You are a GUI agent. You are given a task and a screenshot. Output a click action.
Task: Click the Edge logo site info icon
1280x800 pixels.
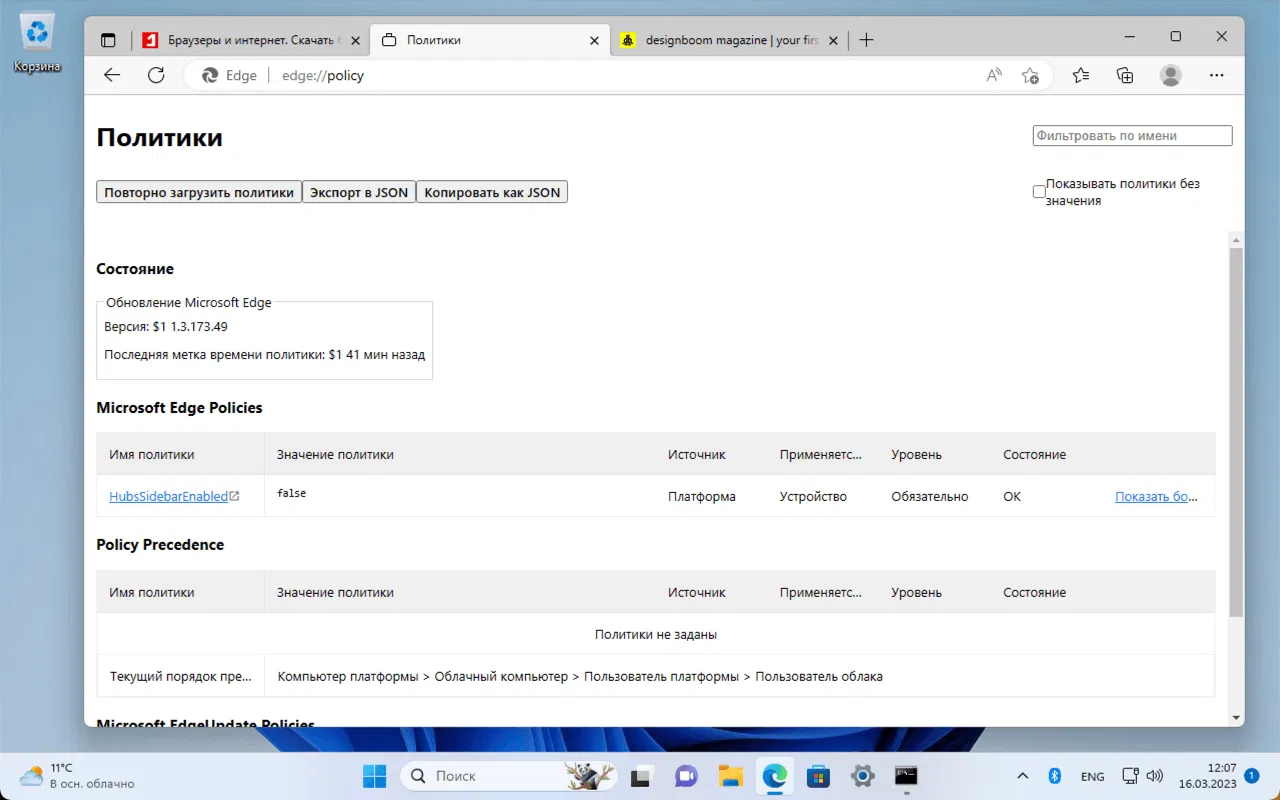click(210, 75)
